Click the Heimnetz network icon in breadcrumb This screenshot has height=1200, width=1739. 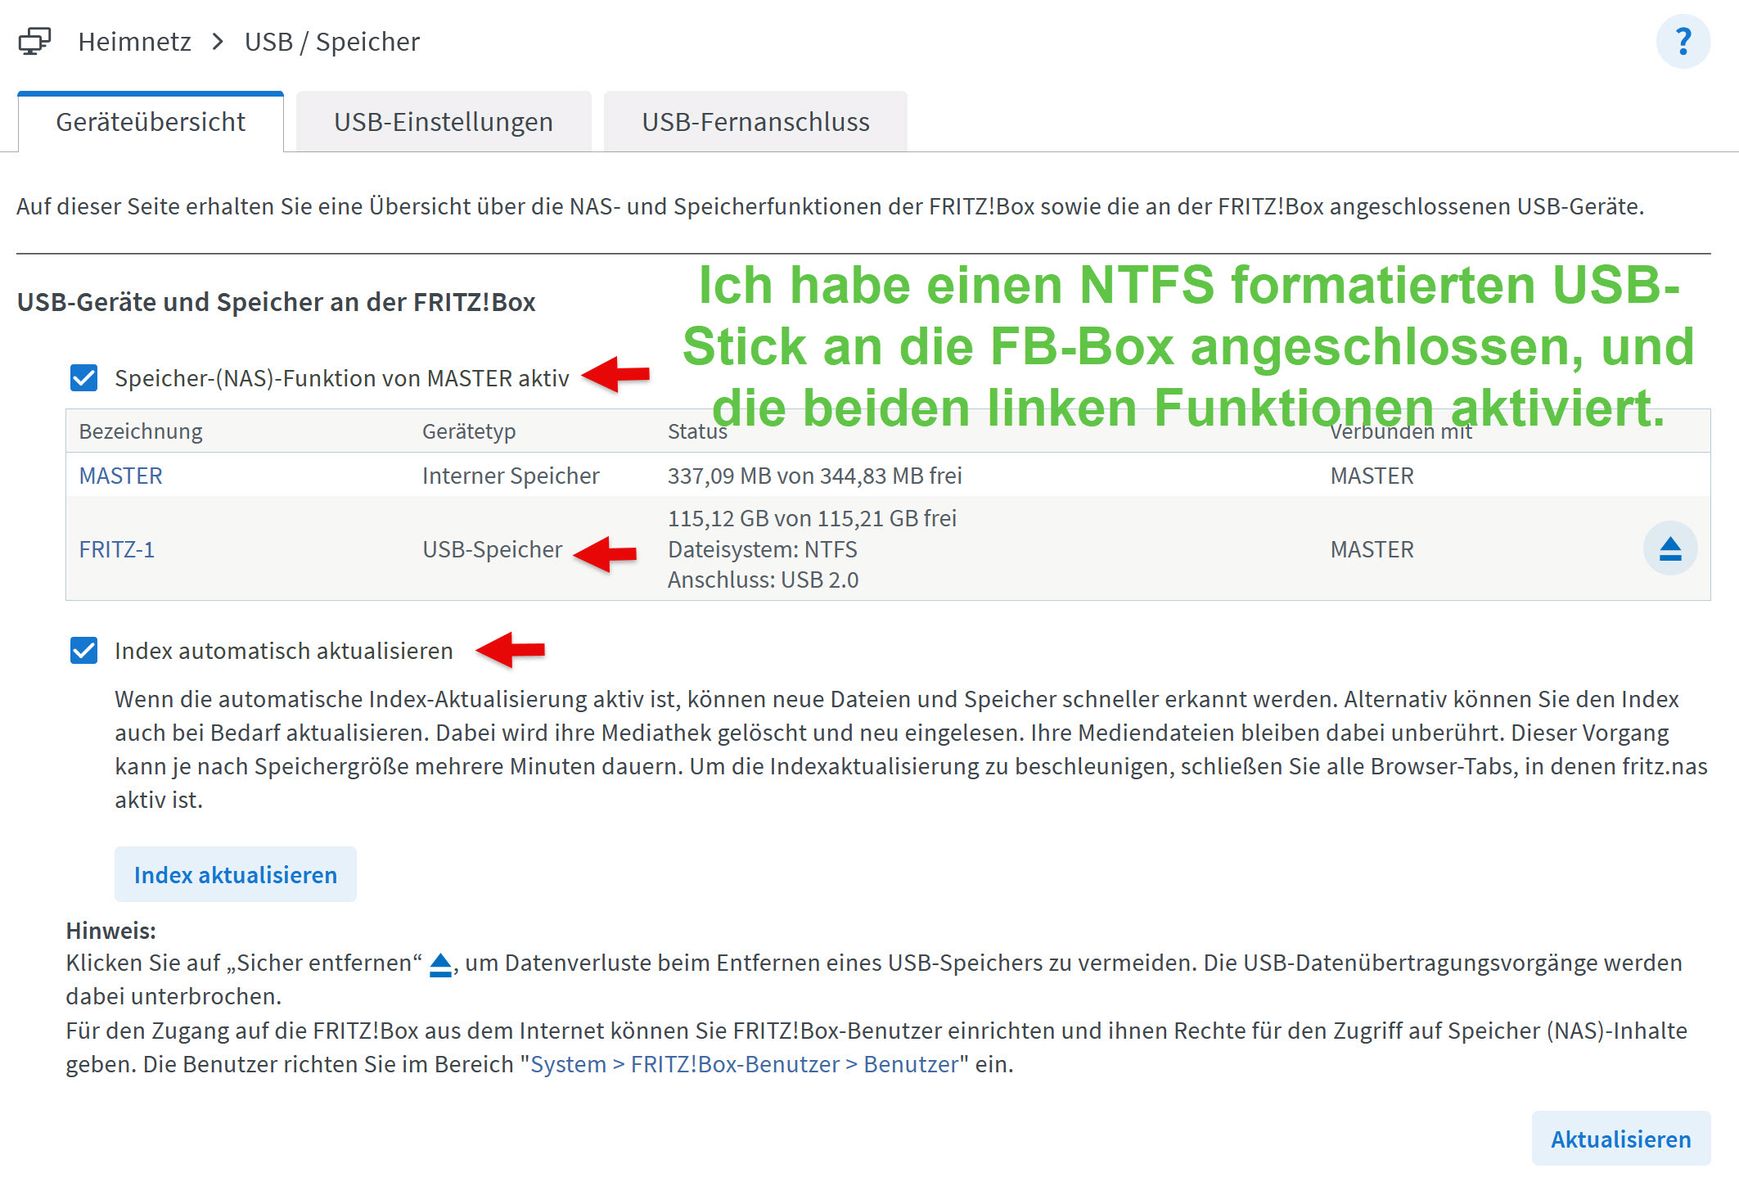coord(35,42)
